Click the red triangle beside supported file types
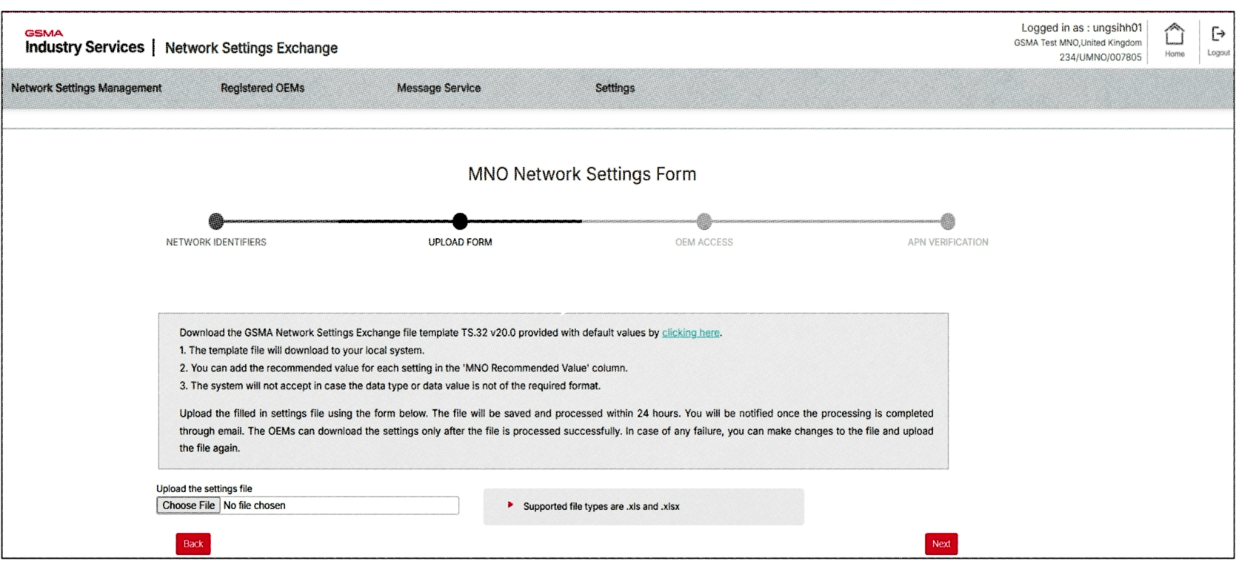This screenshot has height=562, width=1236. [x=511, y=506]
